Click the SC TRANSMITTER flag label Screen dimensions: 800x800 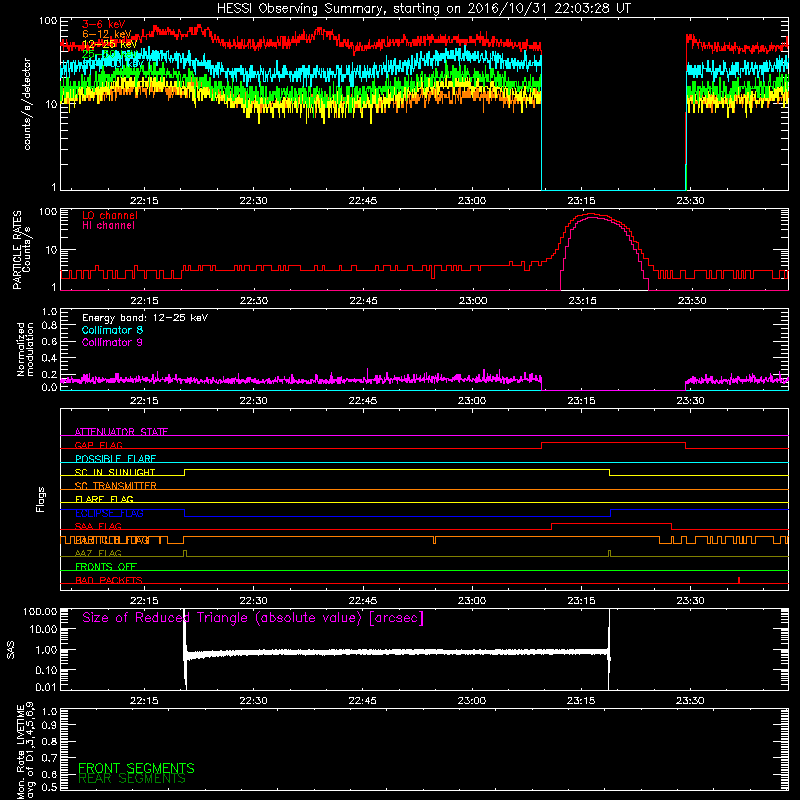pyautogui.click(x=116, y=485)
